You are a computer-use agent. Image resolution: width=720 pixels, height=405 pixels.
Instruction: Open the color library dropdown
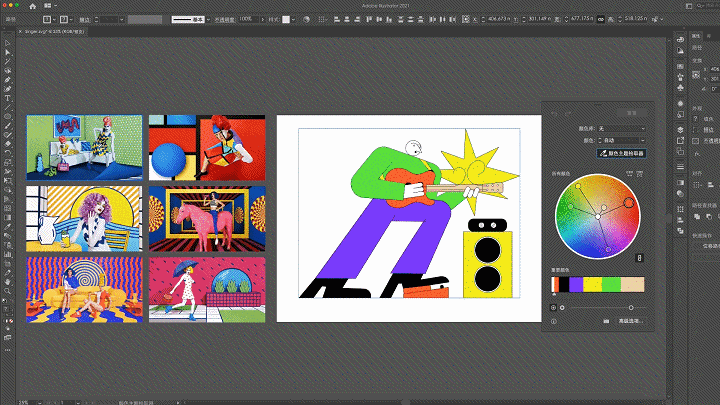point(620,128)
